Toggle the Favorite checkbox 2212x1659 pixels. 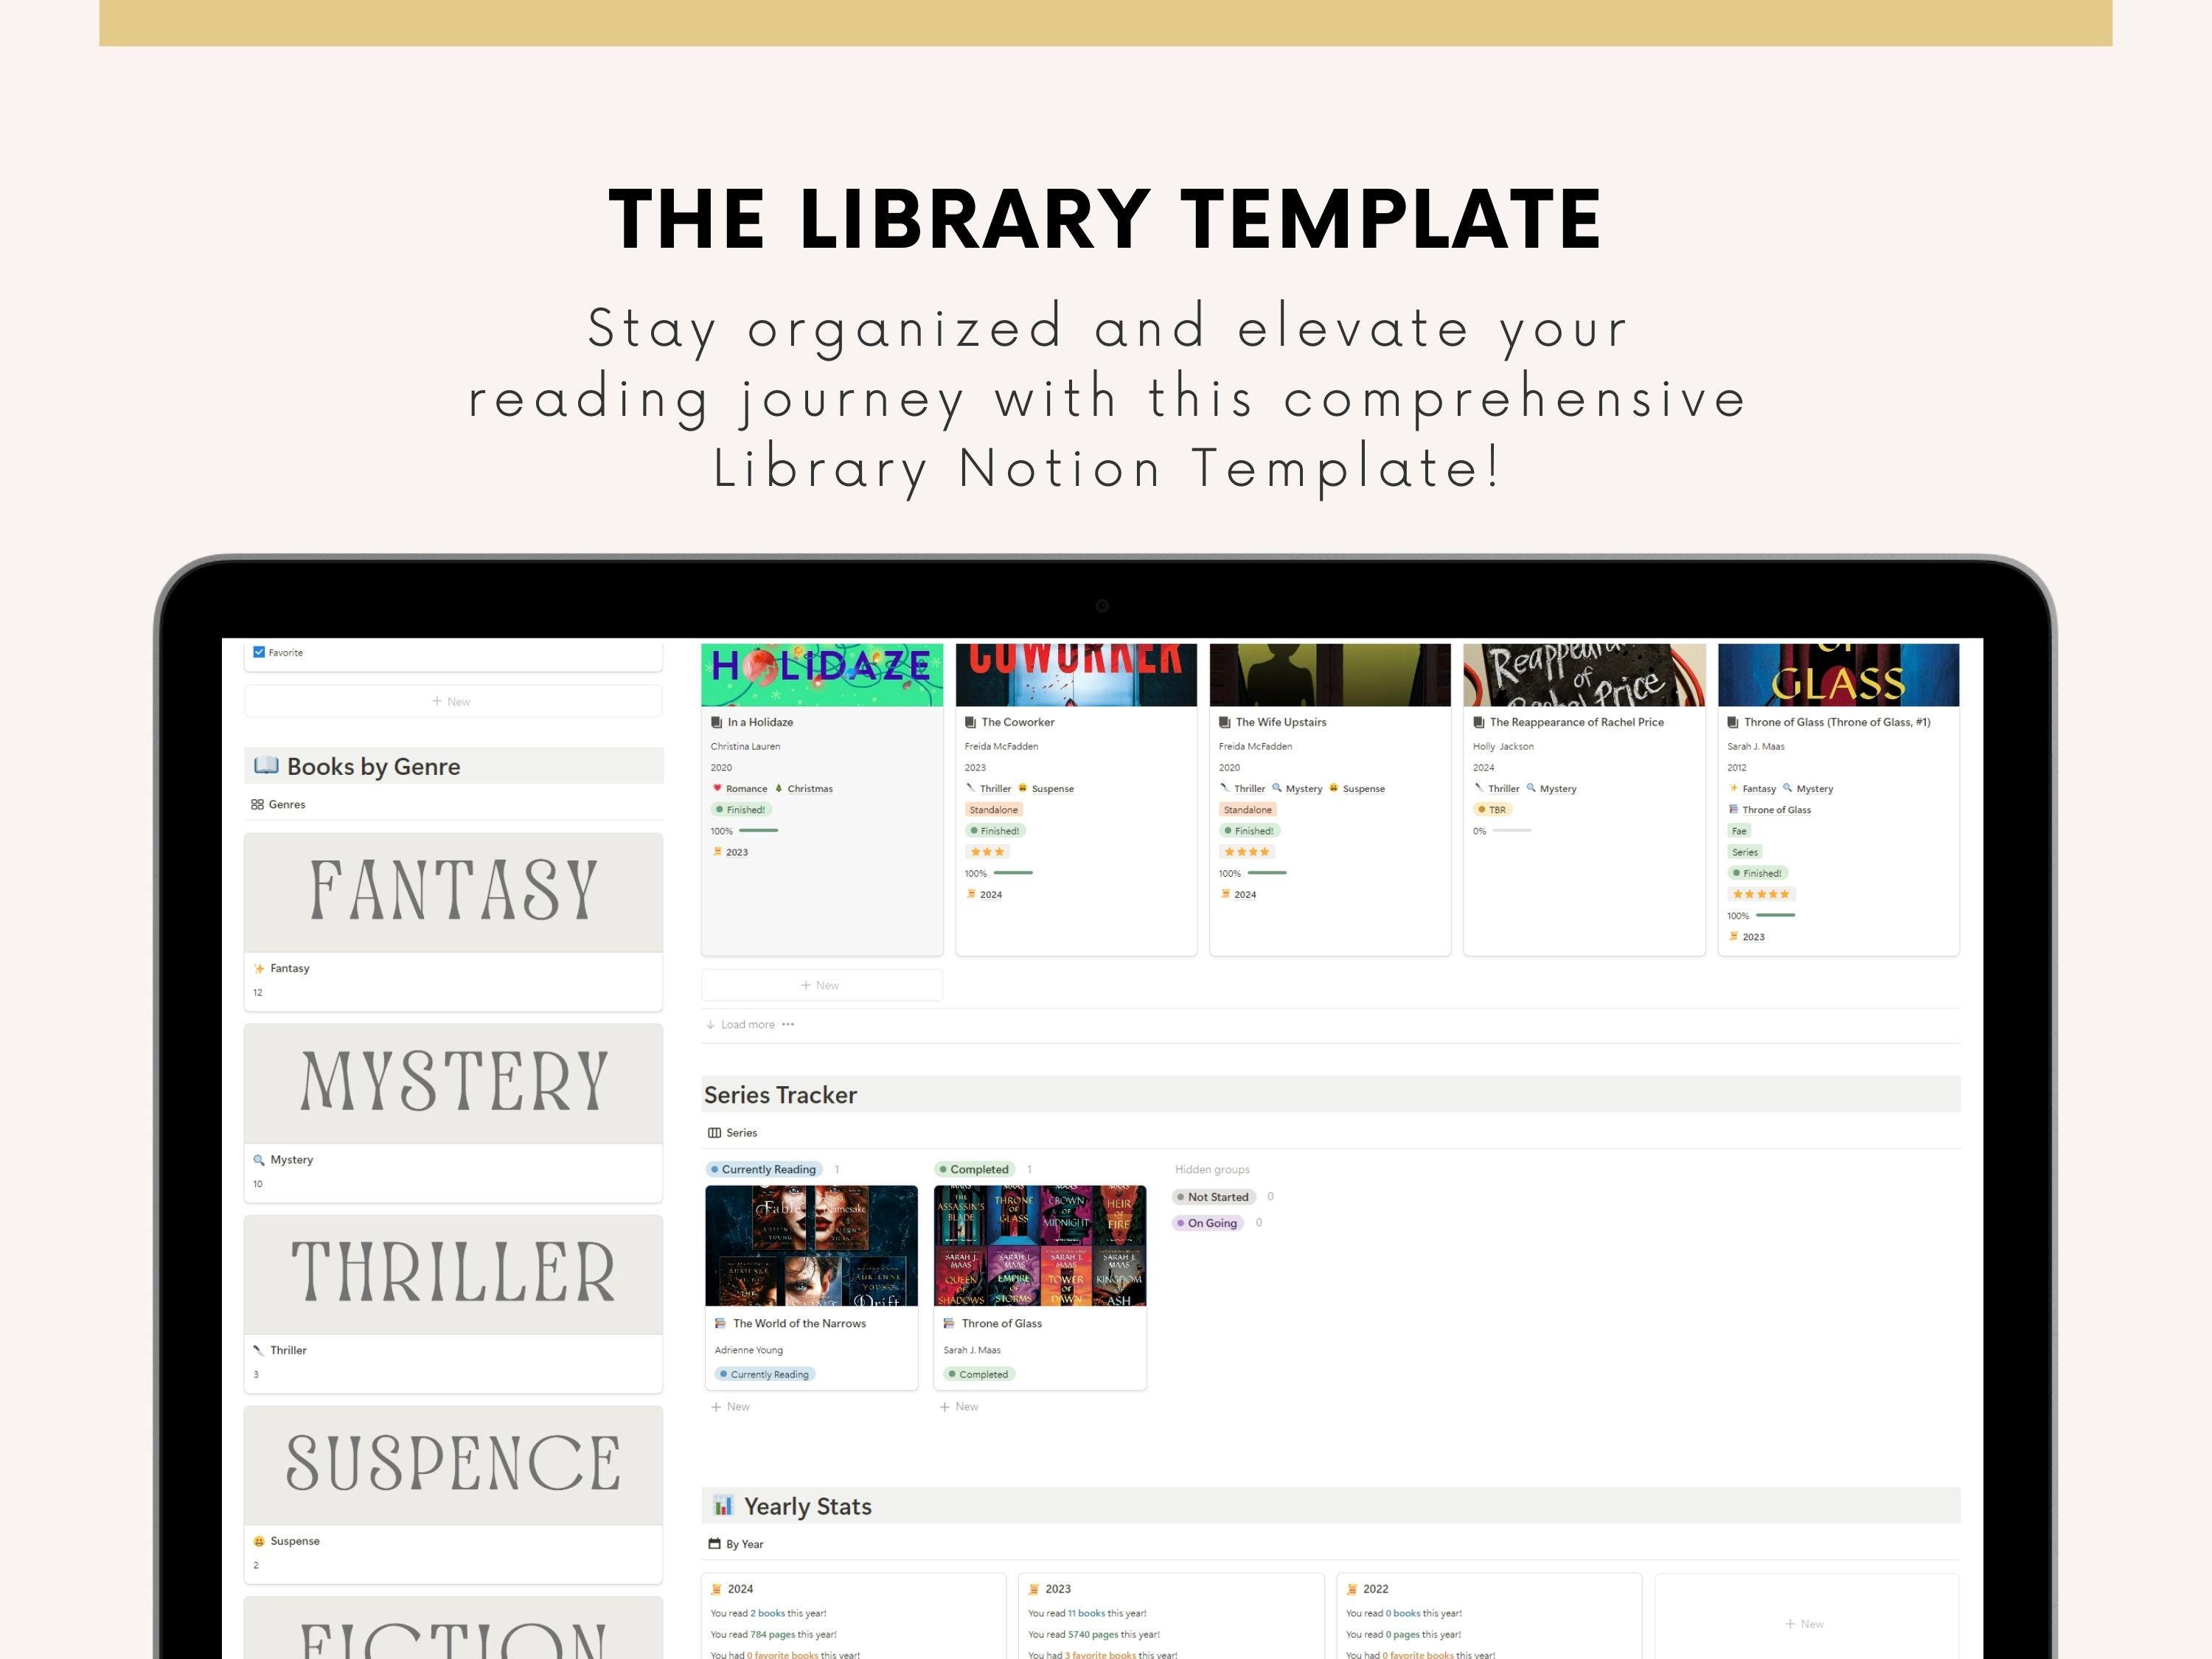click(x=259, y=652)
